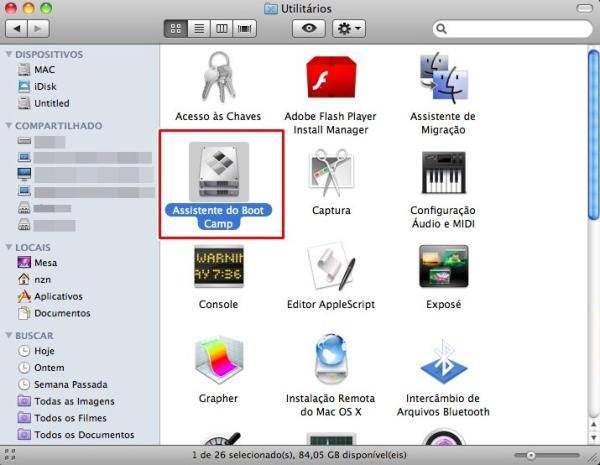This screenshot has height=465, width=600.
Task: Select Intercâmbio de Arquivos Bluetooth icon
Action: tap(443, 361)
